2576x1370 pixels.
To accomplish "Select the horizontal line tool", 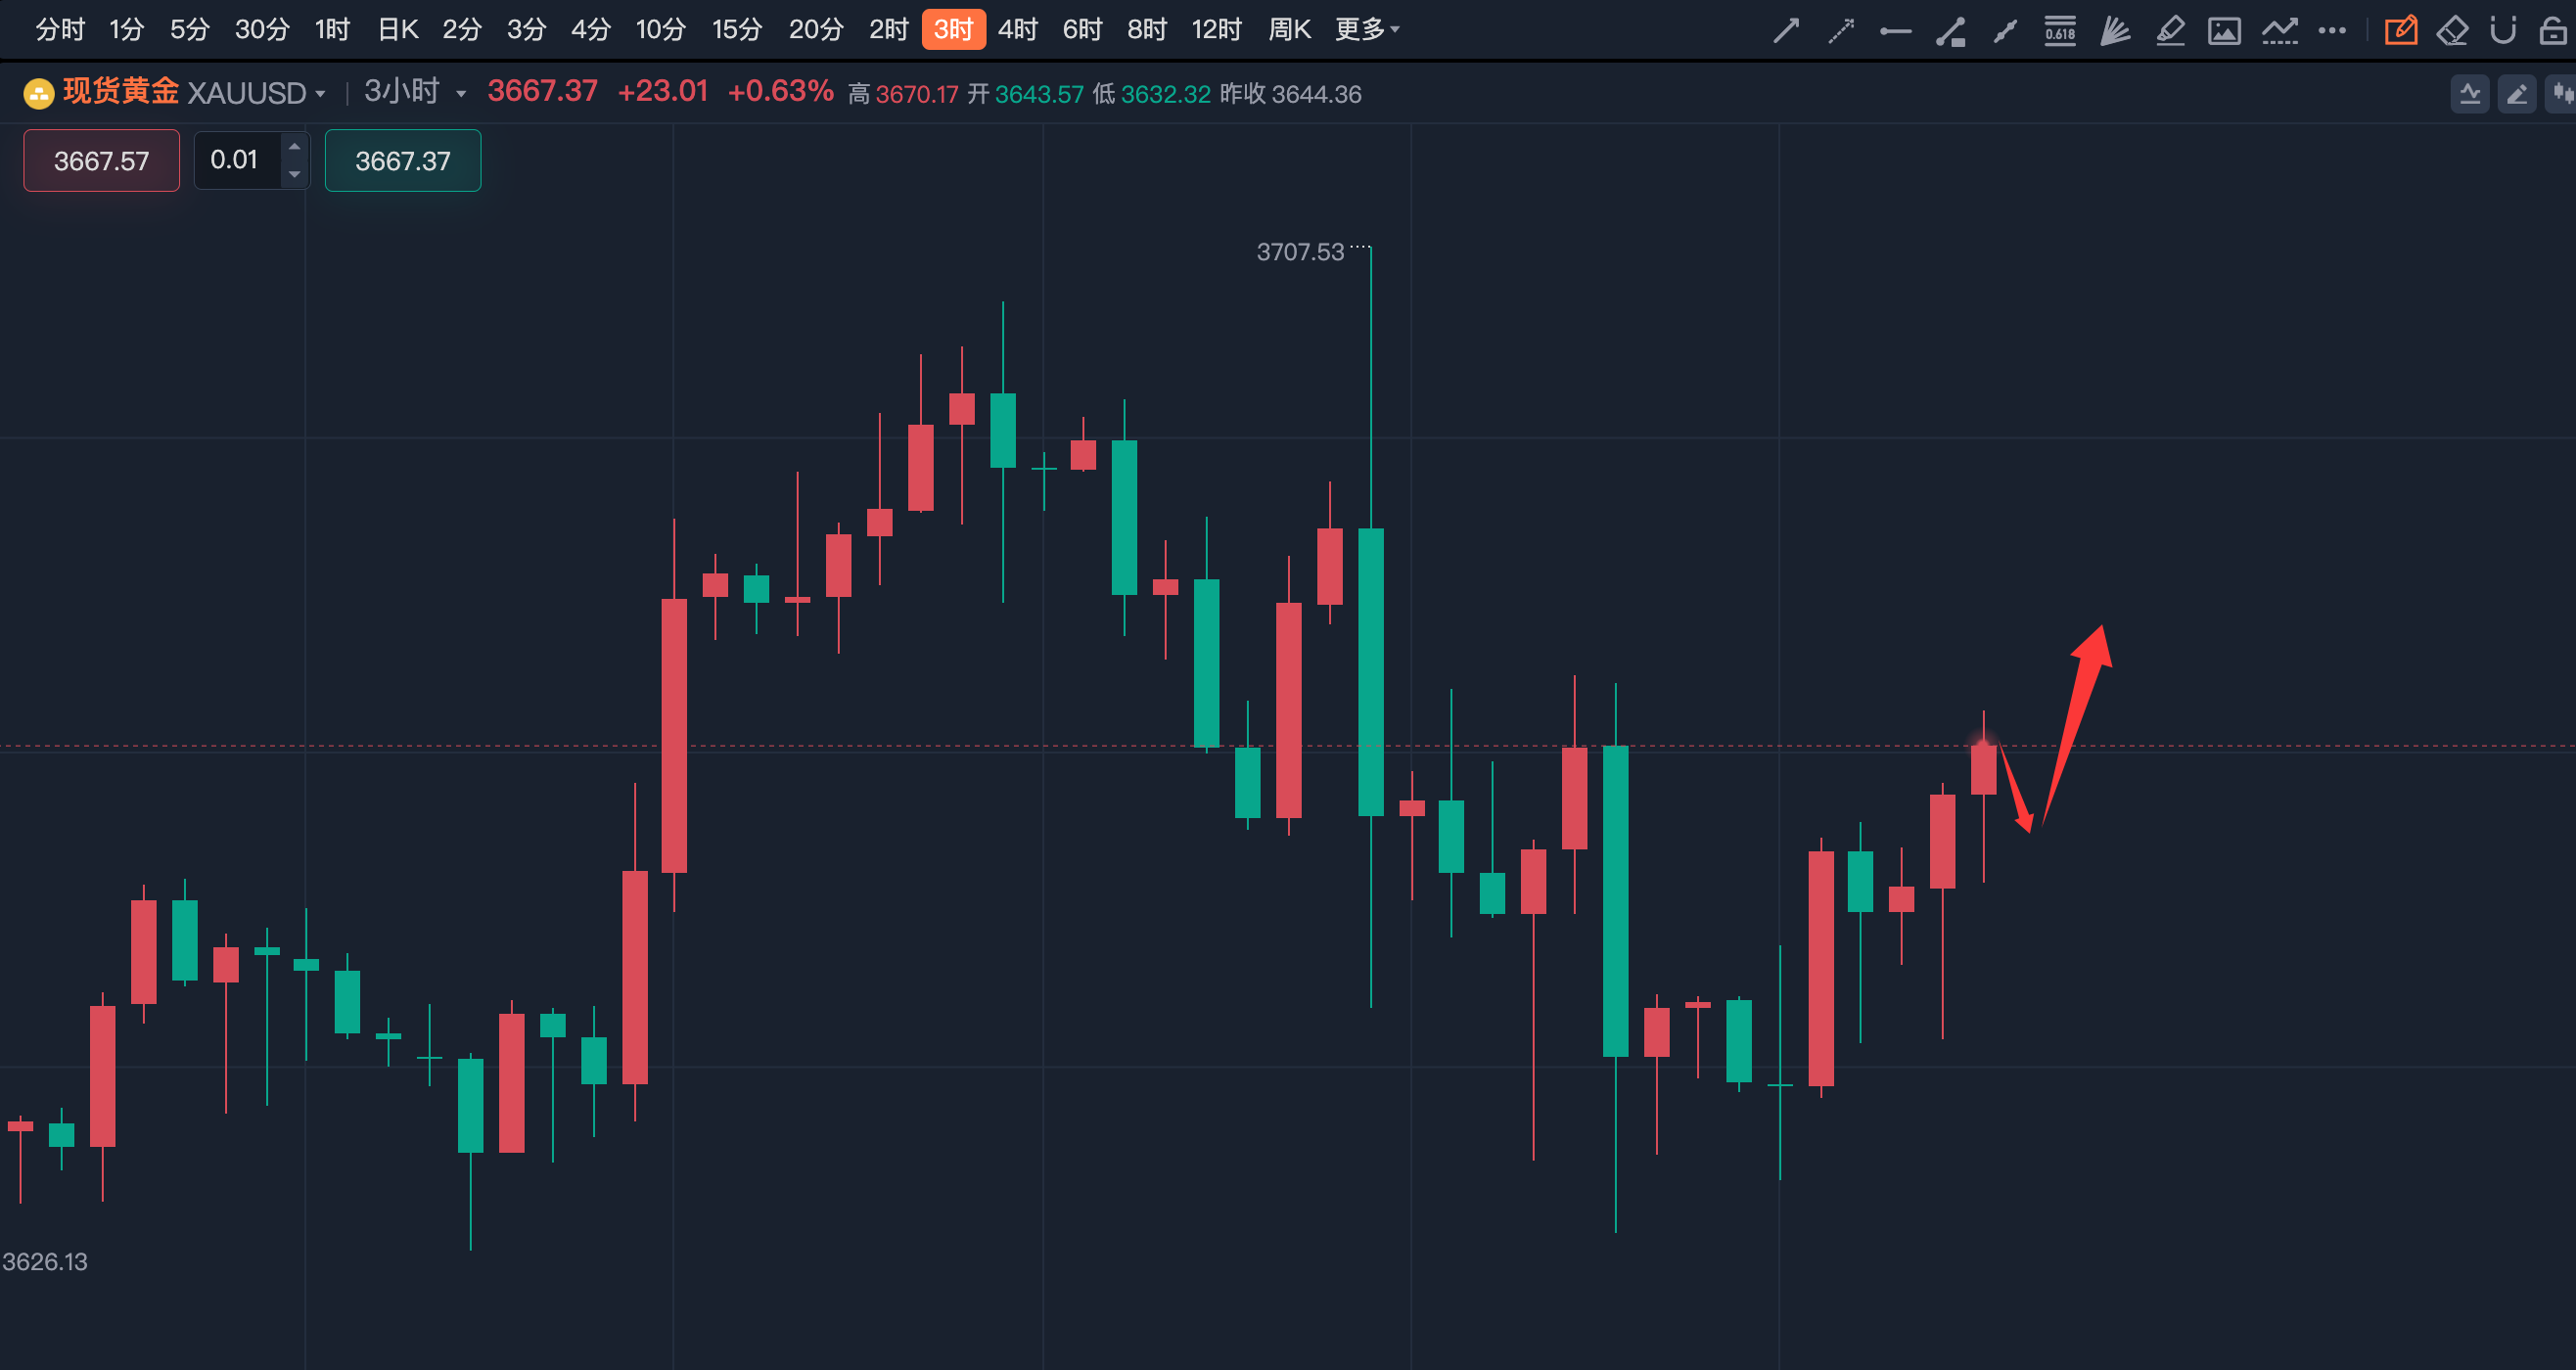I will coord(1895,31).
